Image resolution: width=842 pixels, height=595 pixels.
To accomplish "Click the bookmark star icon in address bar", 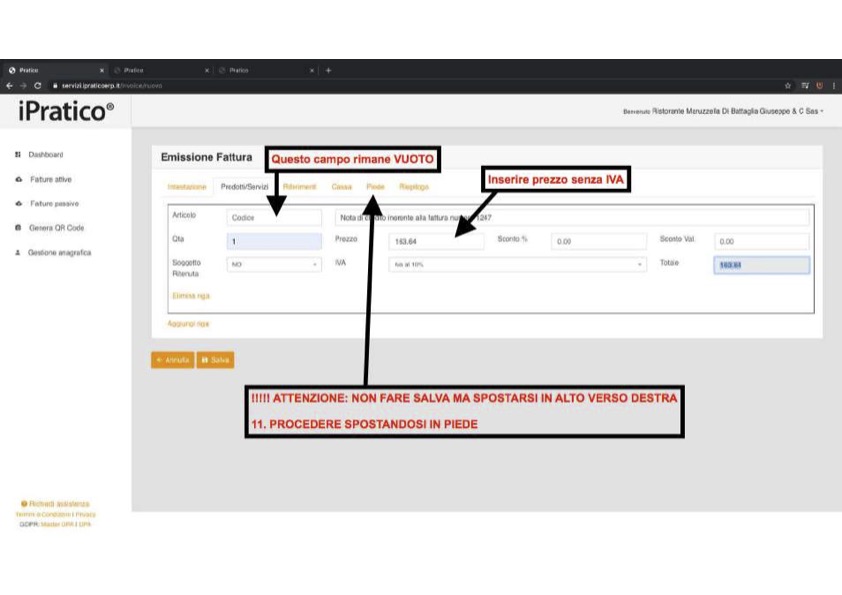I will 788,86.
